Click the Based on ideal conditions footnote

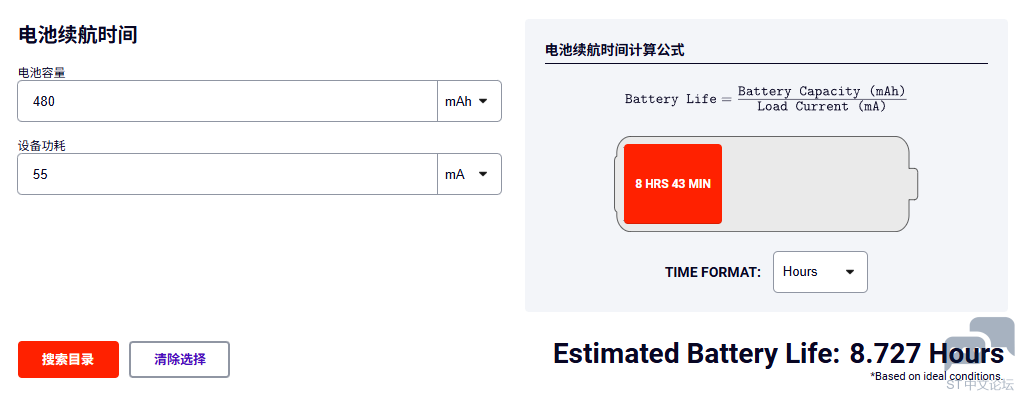pyautogui.click(x=936, y=376)
